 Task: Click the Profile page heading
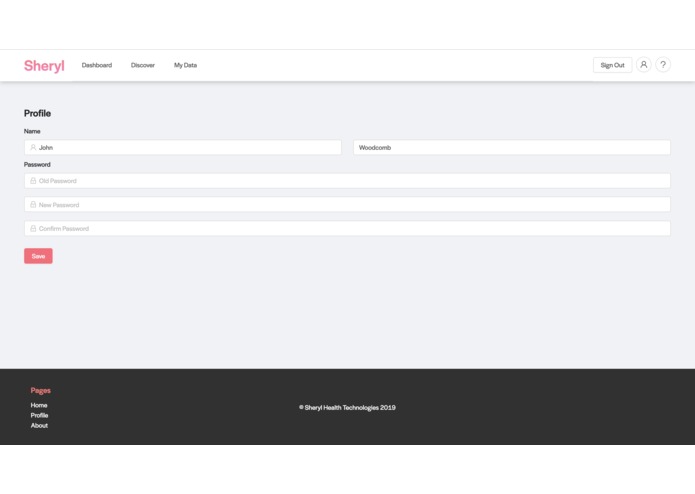coord(37,113)
